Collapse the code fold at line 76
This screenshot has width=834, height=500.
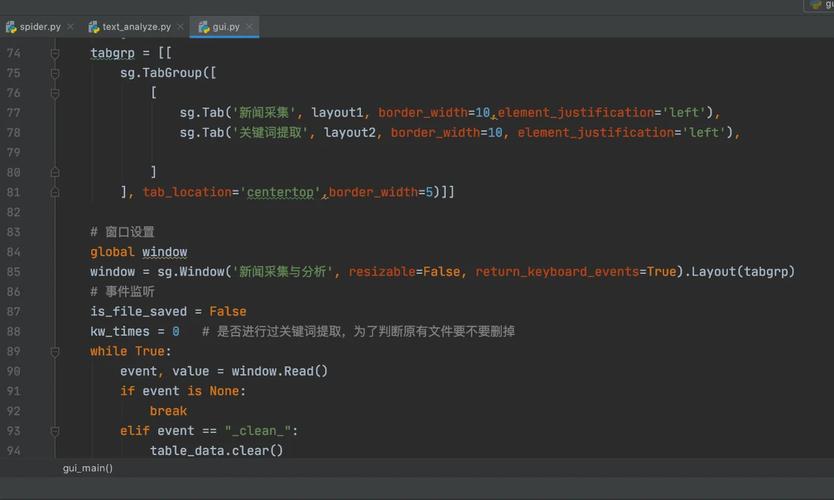[55, 93]
